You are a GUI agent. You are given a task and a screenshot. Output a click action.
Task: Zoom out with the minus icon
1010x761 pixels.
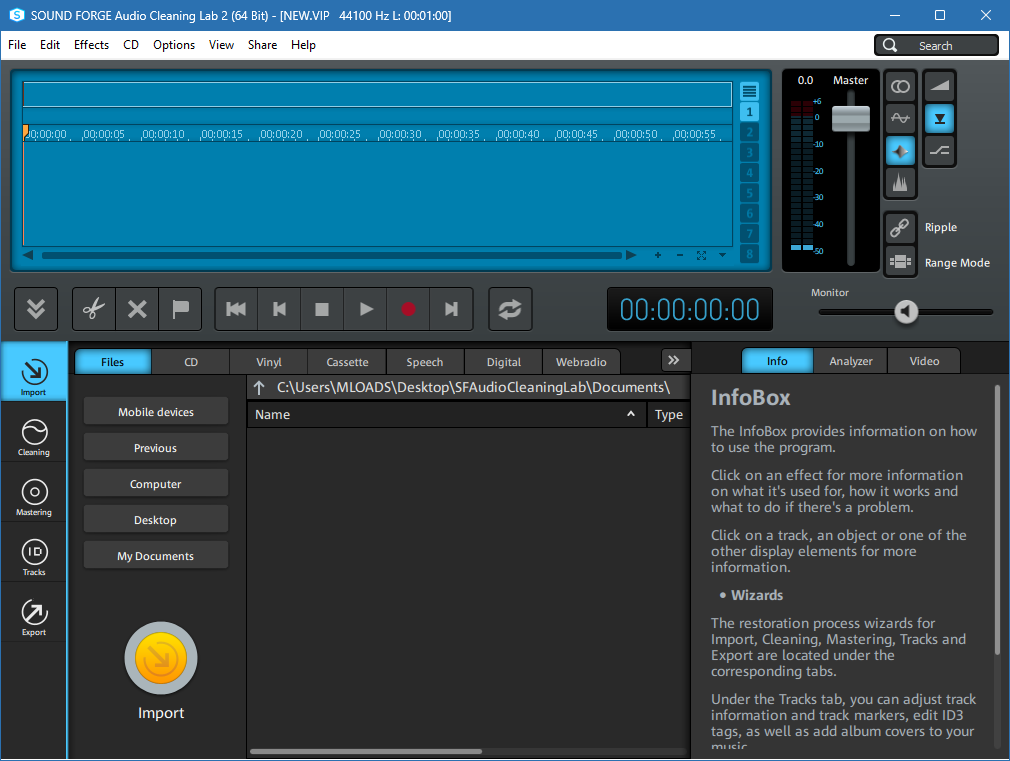point(680,255)
